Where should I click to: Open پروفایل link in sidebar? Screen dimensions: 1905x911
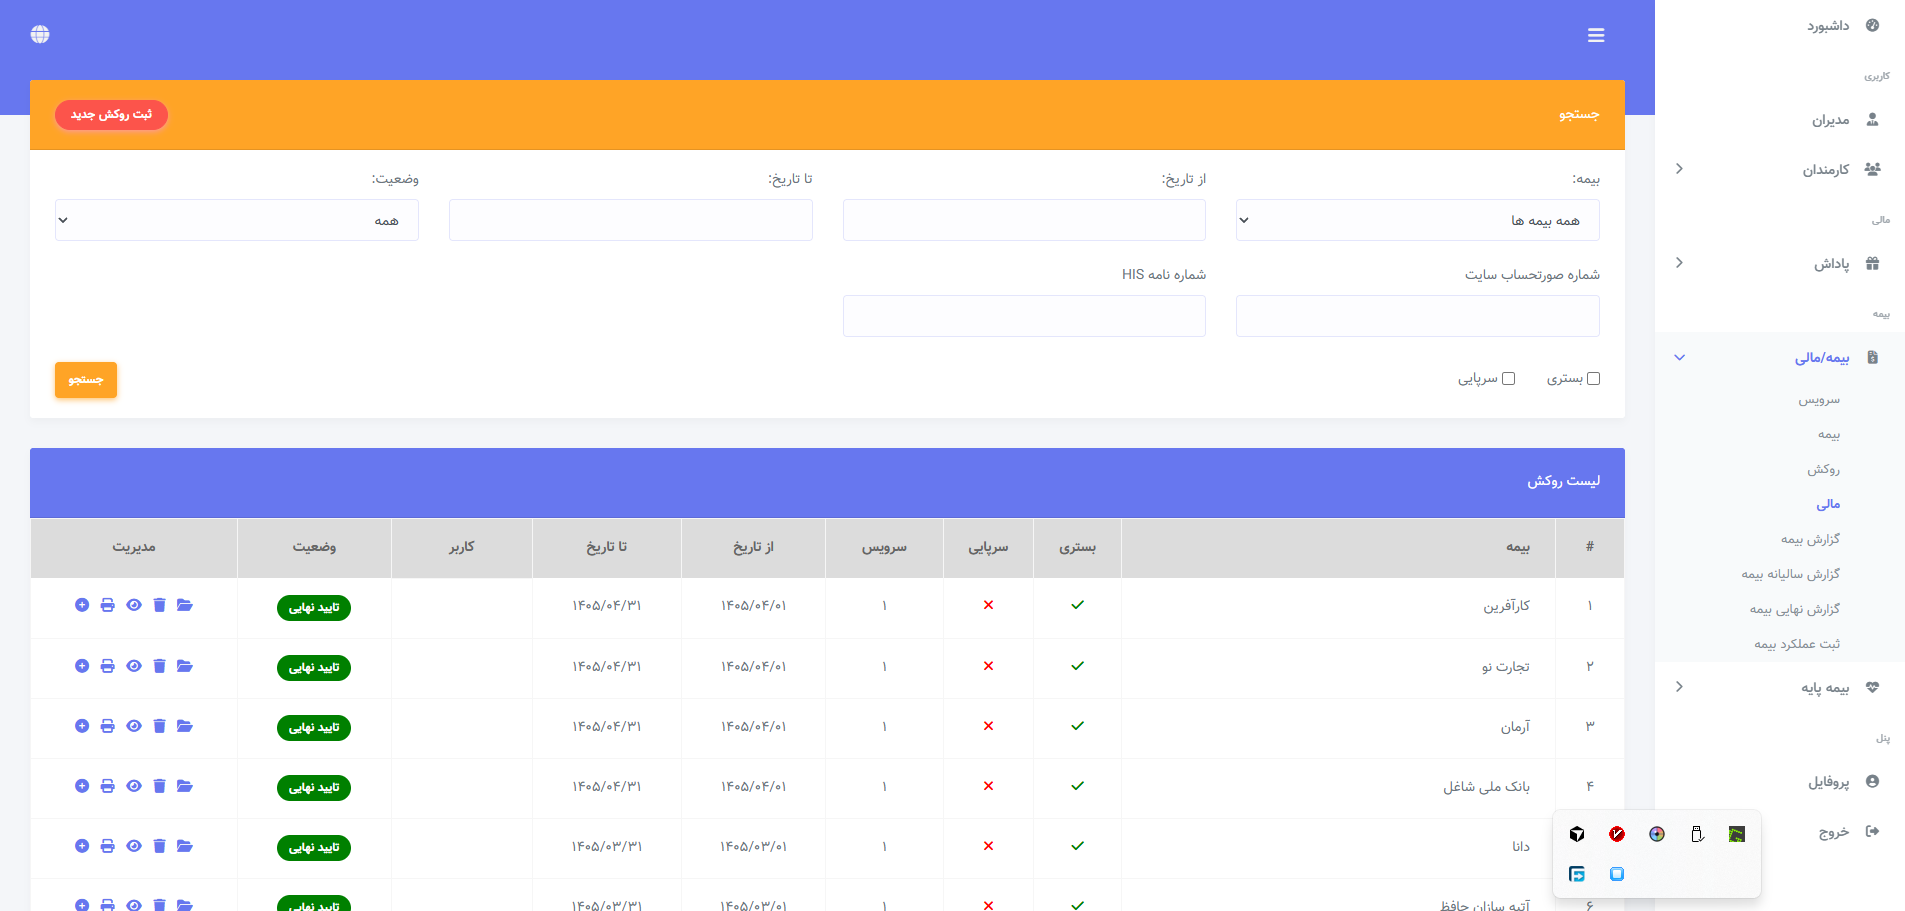[x=1829, y=782]
